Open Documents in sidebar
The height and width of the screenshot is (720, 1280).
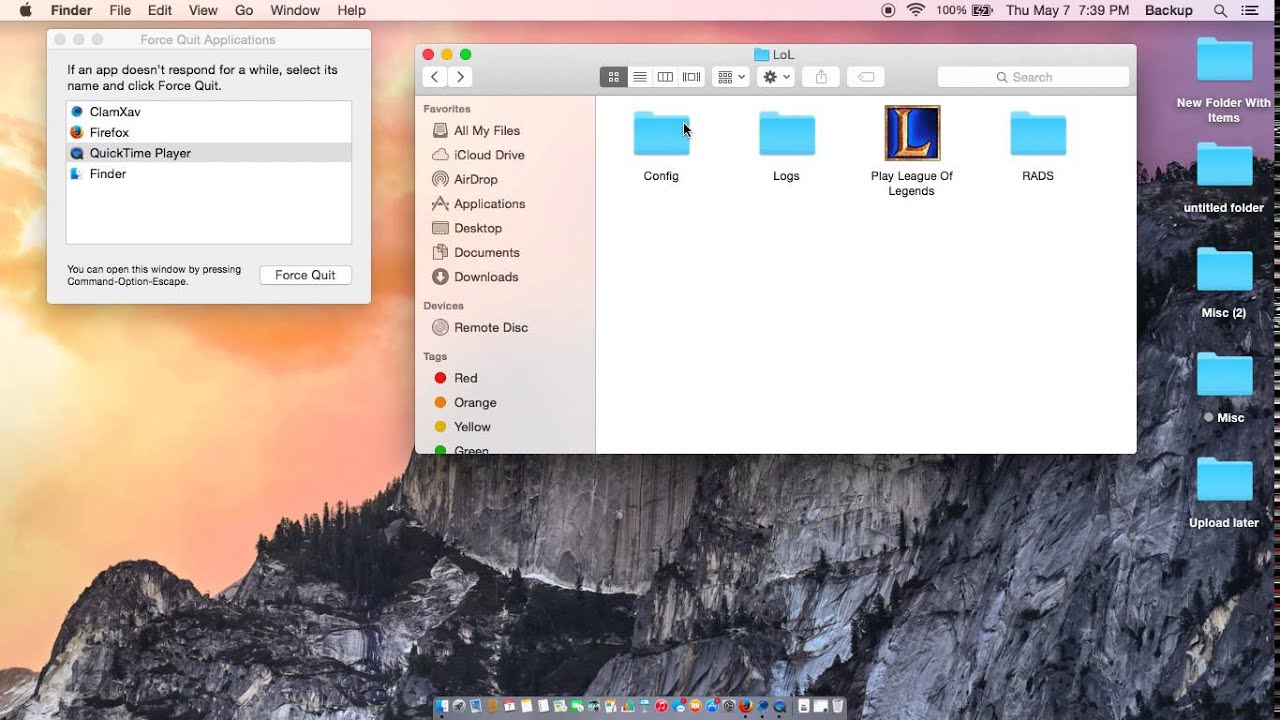click(x=487, y=253)
